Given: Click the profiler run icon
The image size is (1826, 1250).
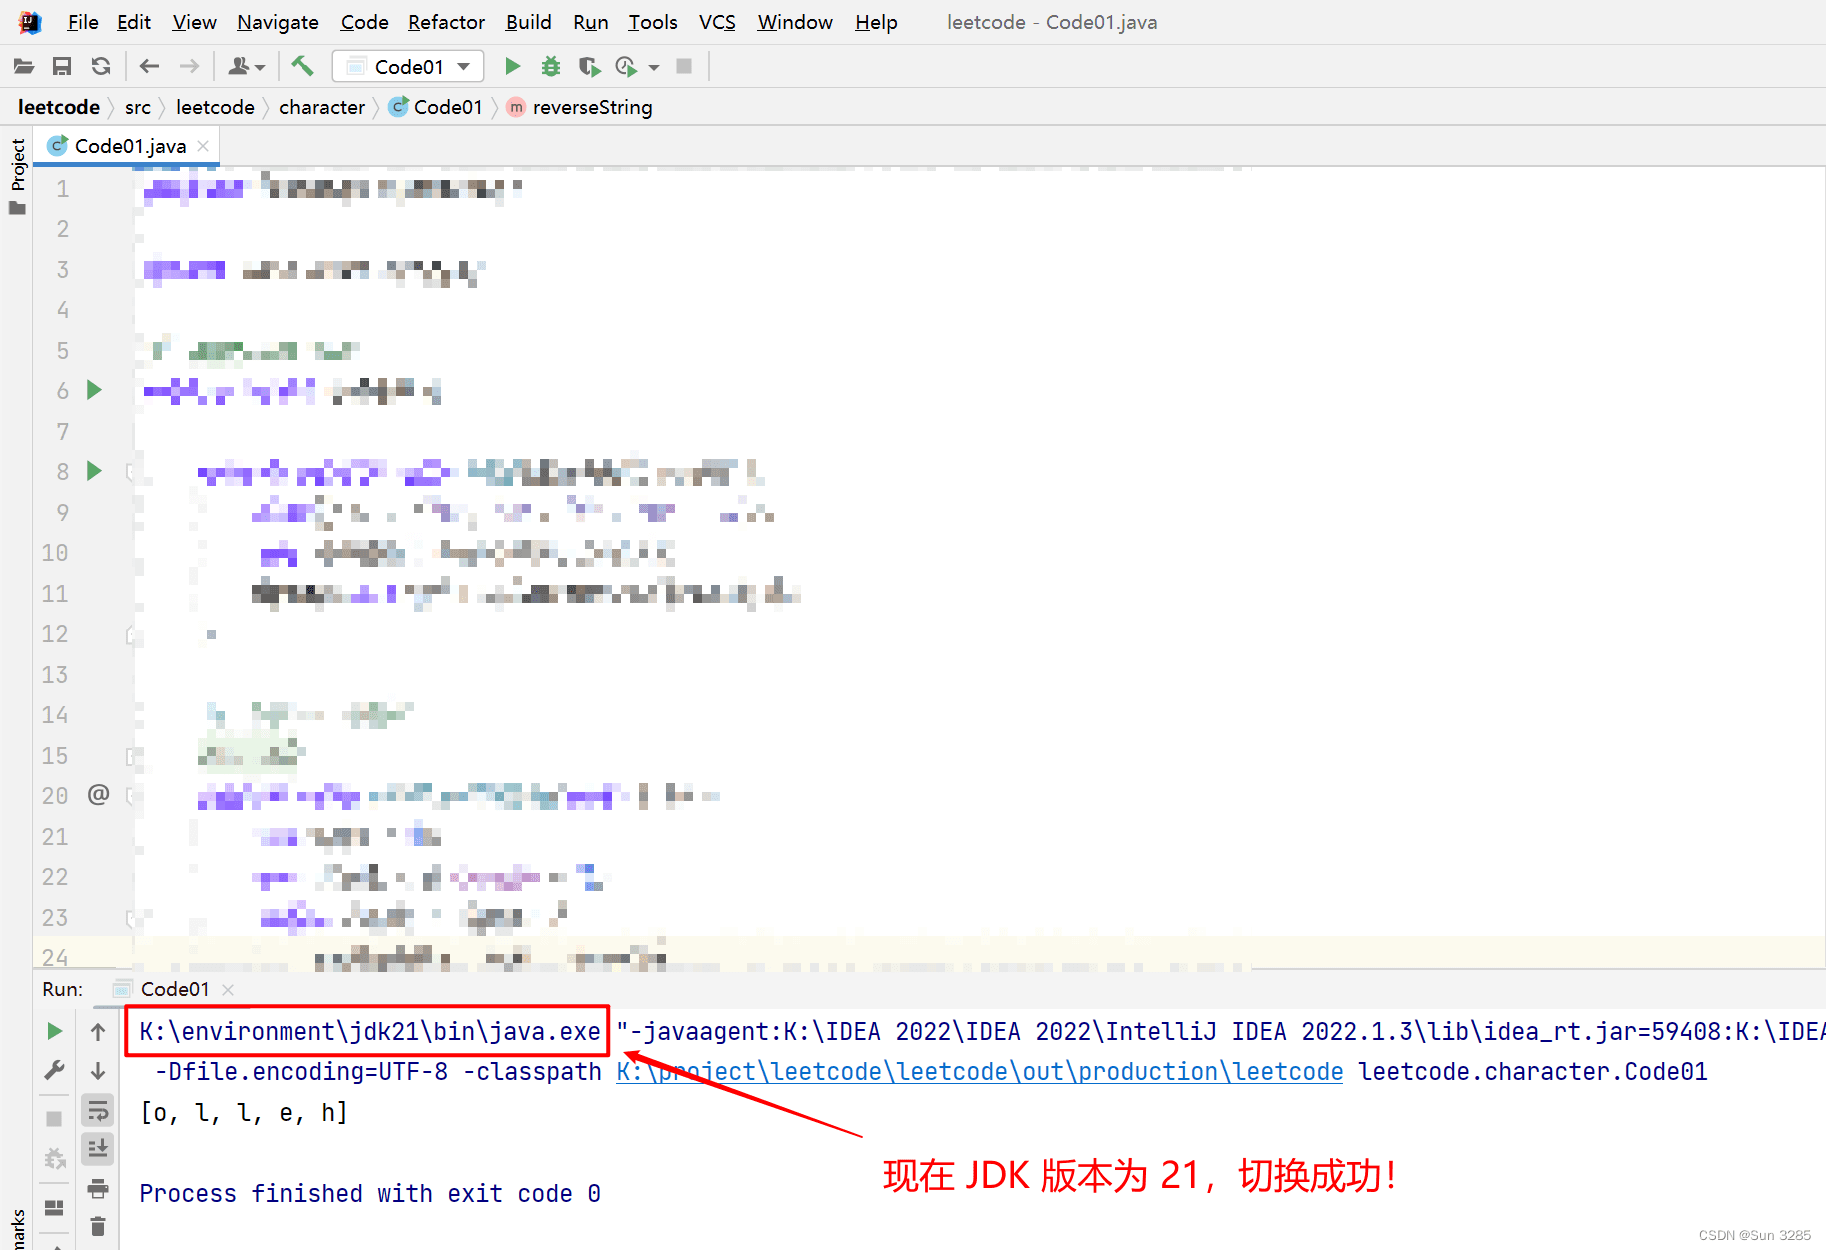Looking at the screenshot, I should pos(627,67).
